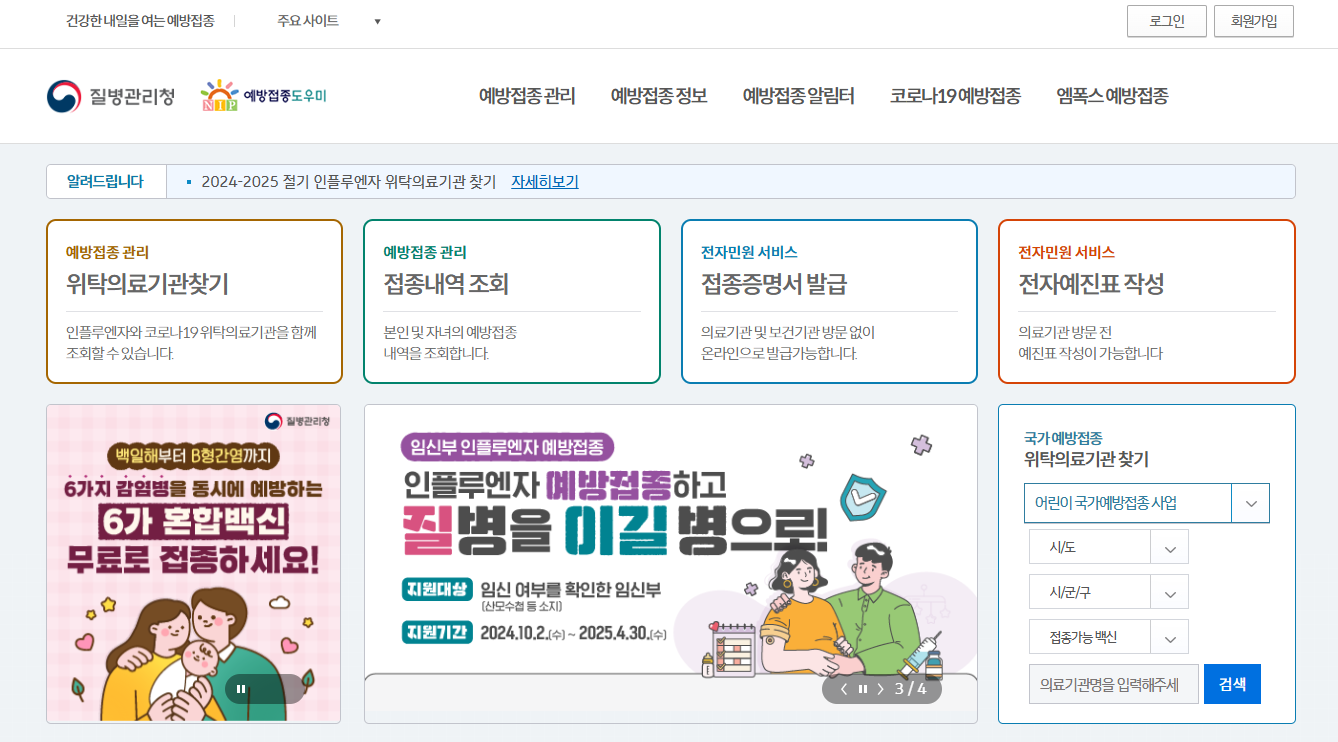This screenshot has height=742, width=1338.
Task: Open the 자세히보기 link
Action: point(545,182)
